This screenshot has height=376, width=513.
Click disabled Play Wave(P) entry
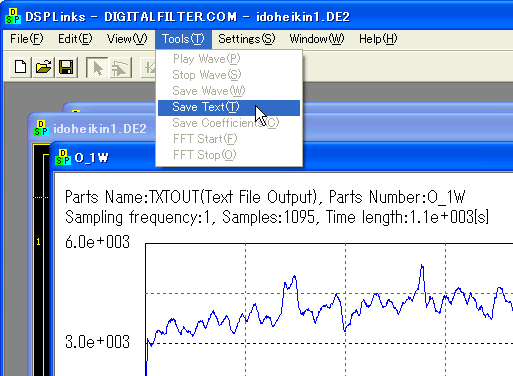229,59
